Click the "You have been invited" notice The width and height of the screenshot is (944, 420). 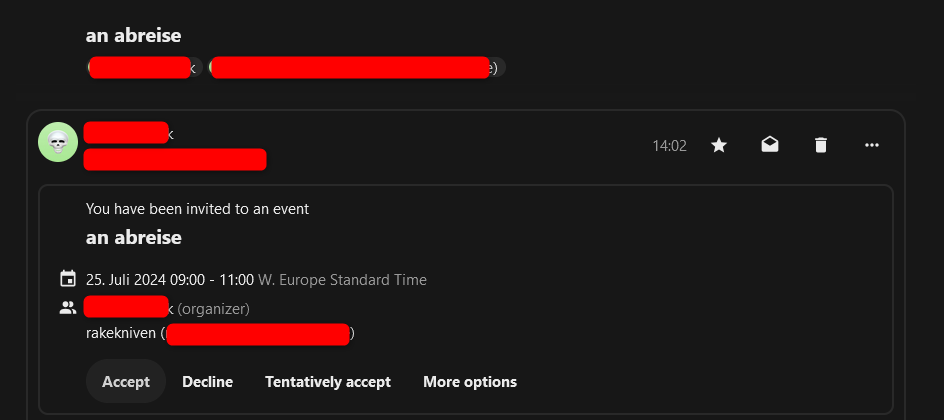coord(197,209)
